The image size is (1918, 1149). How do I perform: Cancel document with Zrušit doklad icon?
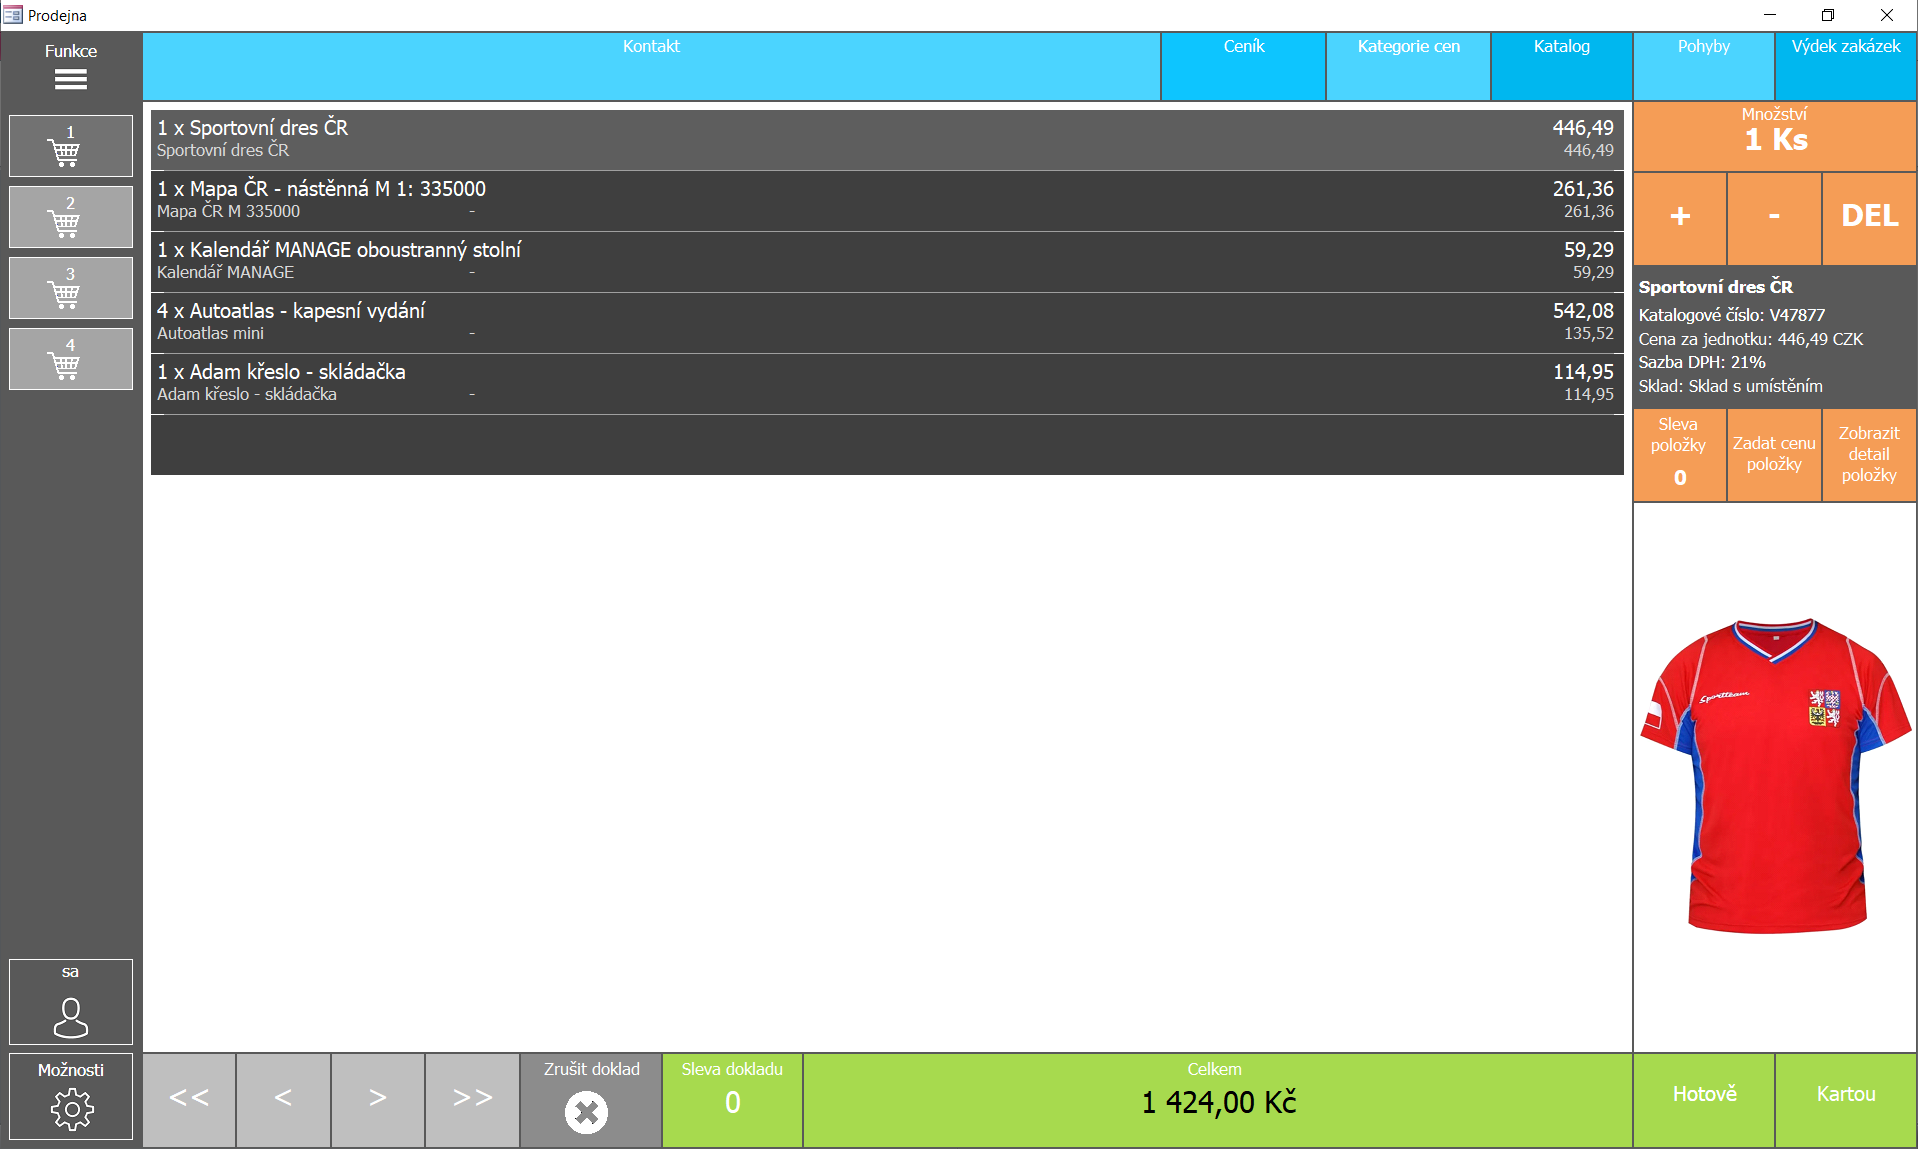587,1111
